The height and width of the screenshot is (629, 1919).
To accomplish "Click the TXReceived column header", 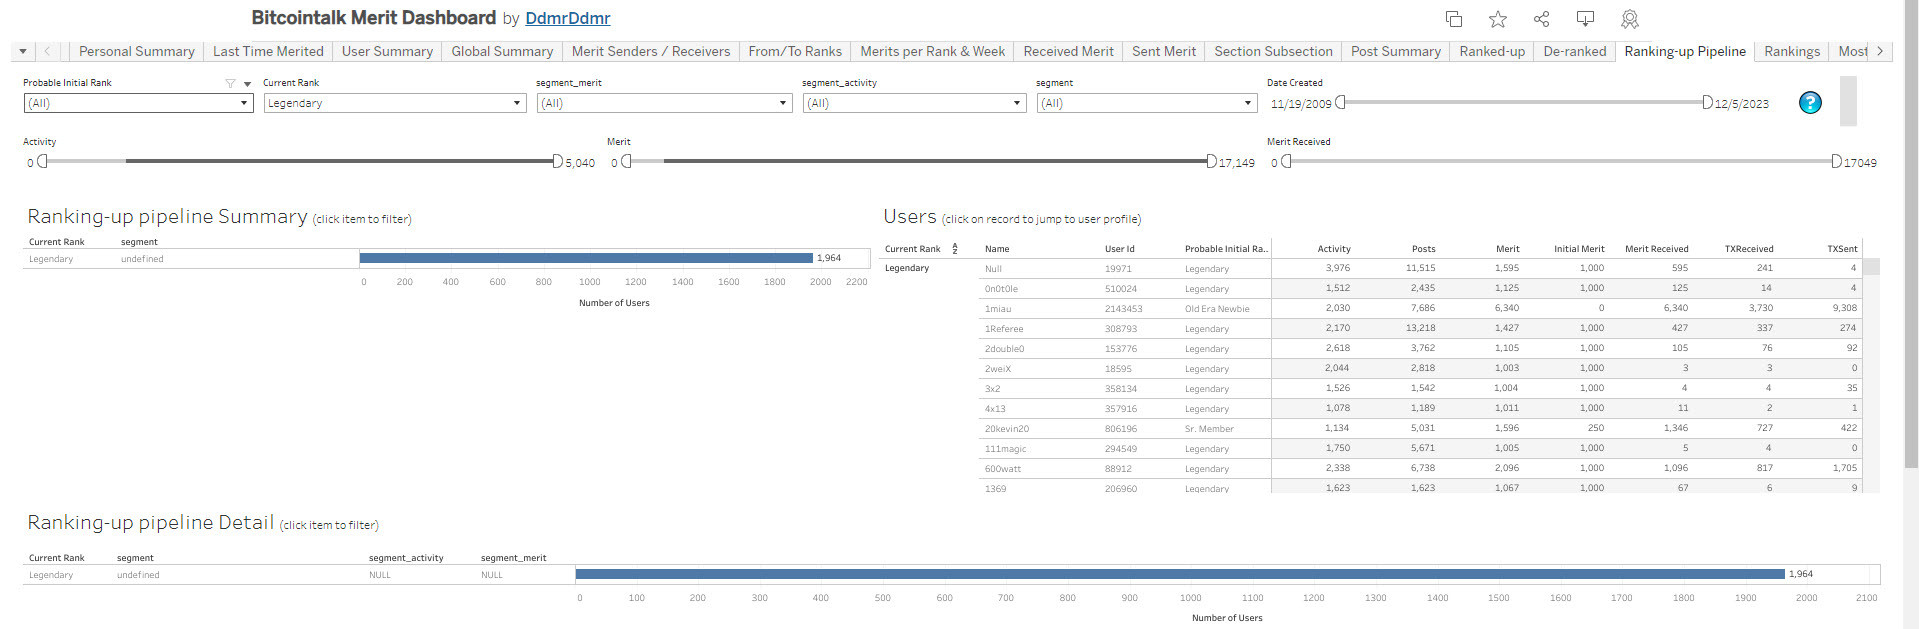I will pyautogui.click(x=1749, y=249).
